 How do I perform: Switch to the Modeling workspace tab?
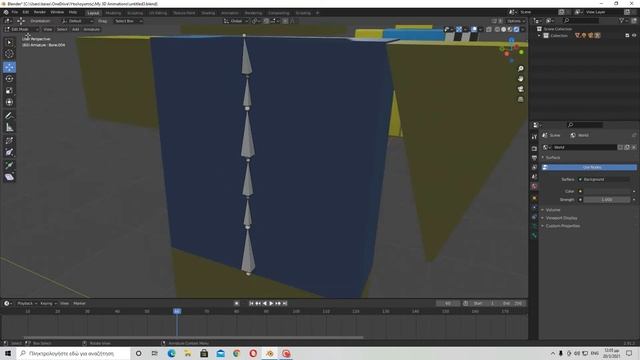tap(113, 13)
